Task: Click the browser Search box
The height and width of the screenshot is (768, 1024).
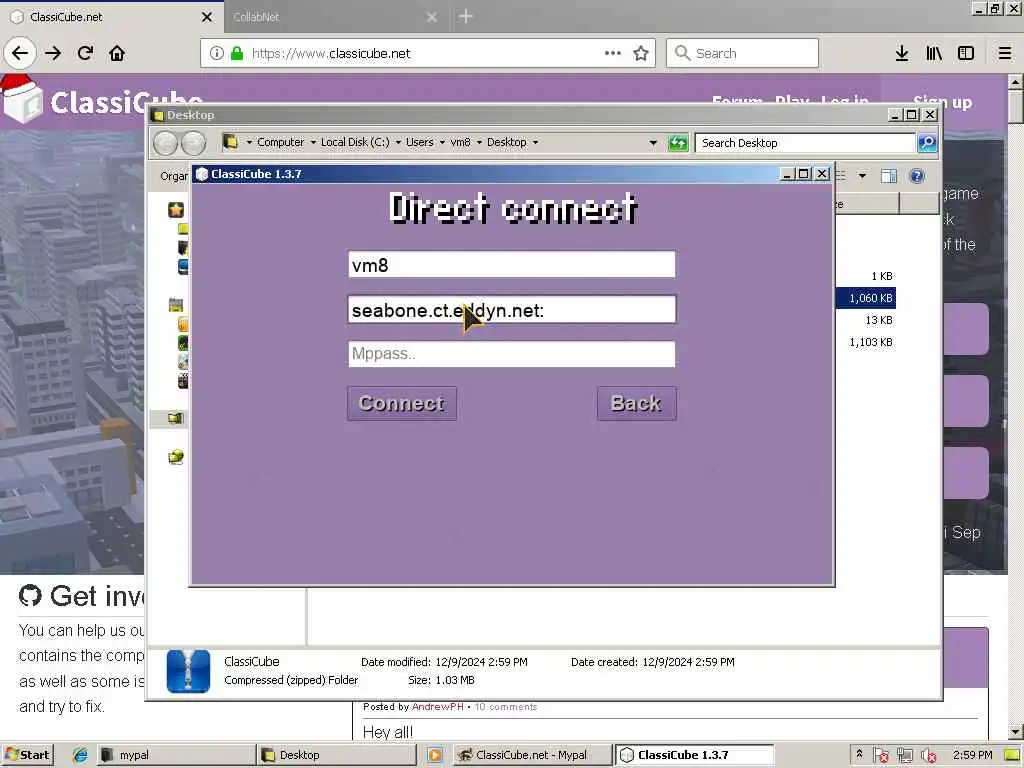Action: (x=742, y=53)
